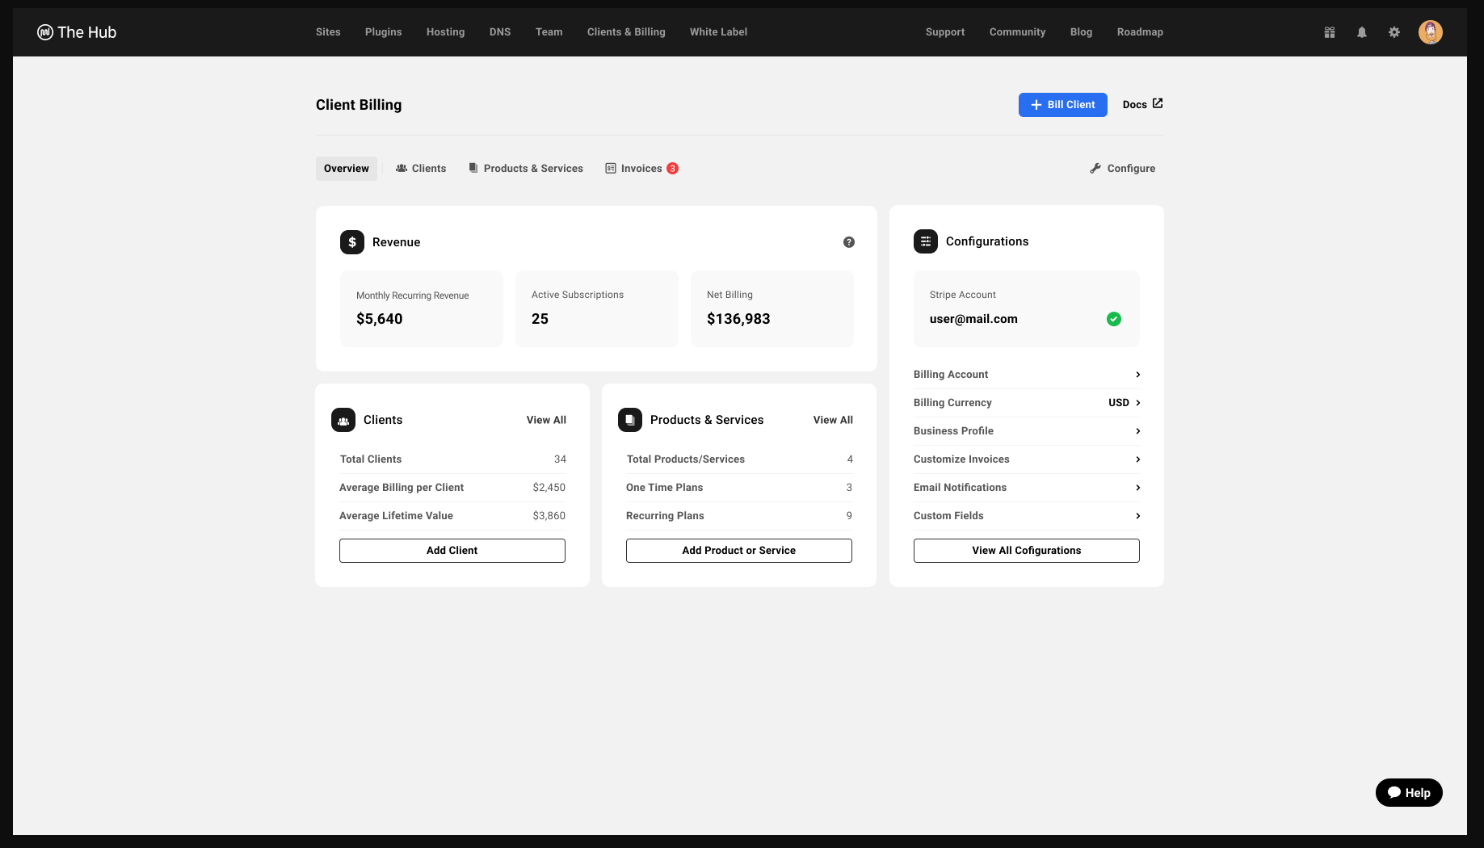This screenshot has height=848, width=1484.
Task: Open the settings gear icon
Action: 1394,31
